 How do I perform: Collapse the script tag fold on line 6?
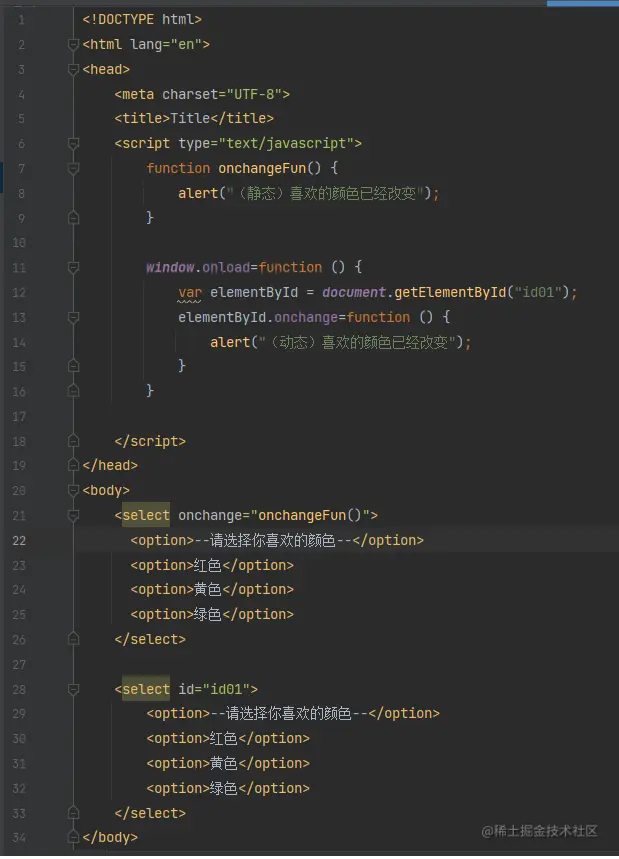(x=73, y=144)
